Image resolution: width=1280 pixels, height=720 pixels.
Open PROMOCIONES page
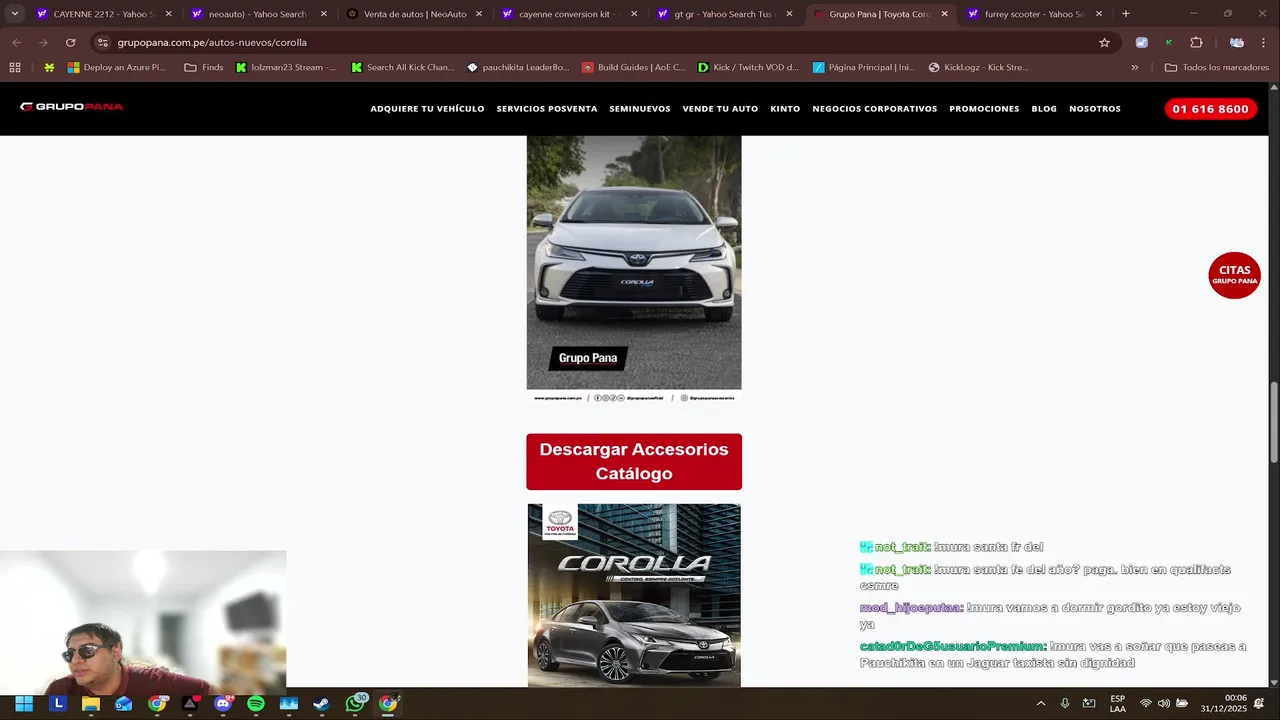[984, 108]
